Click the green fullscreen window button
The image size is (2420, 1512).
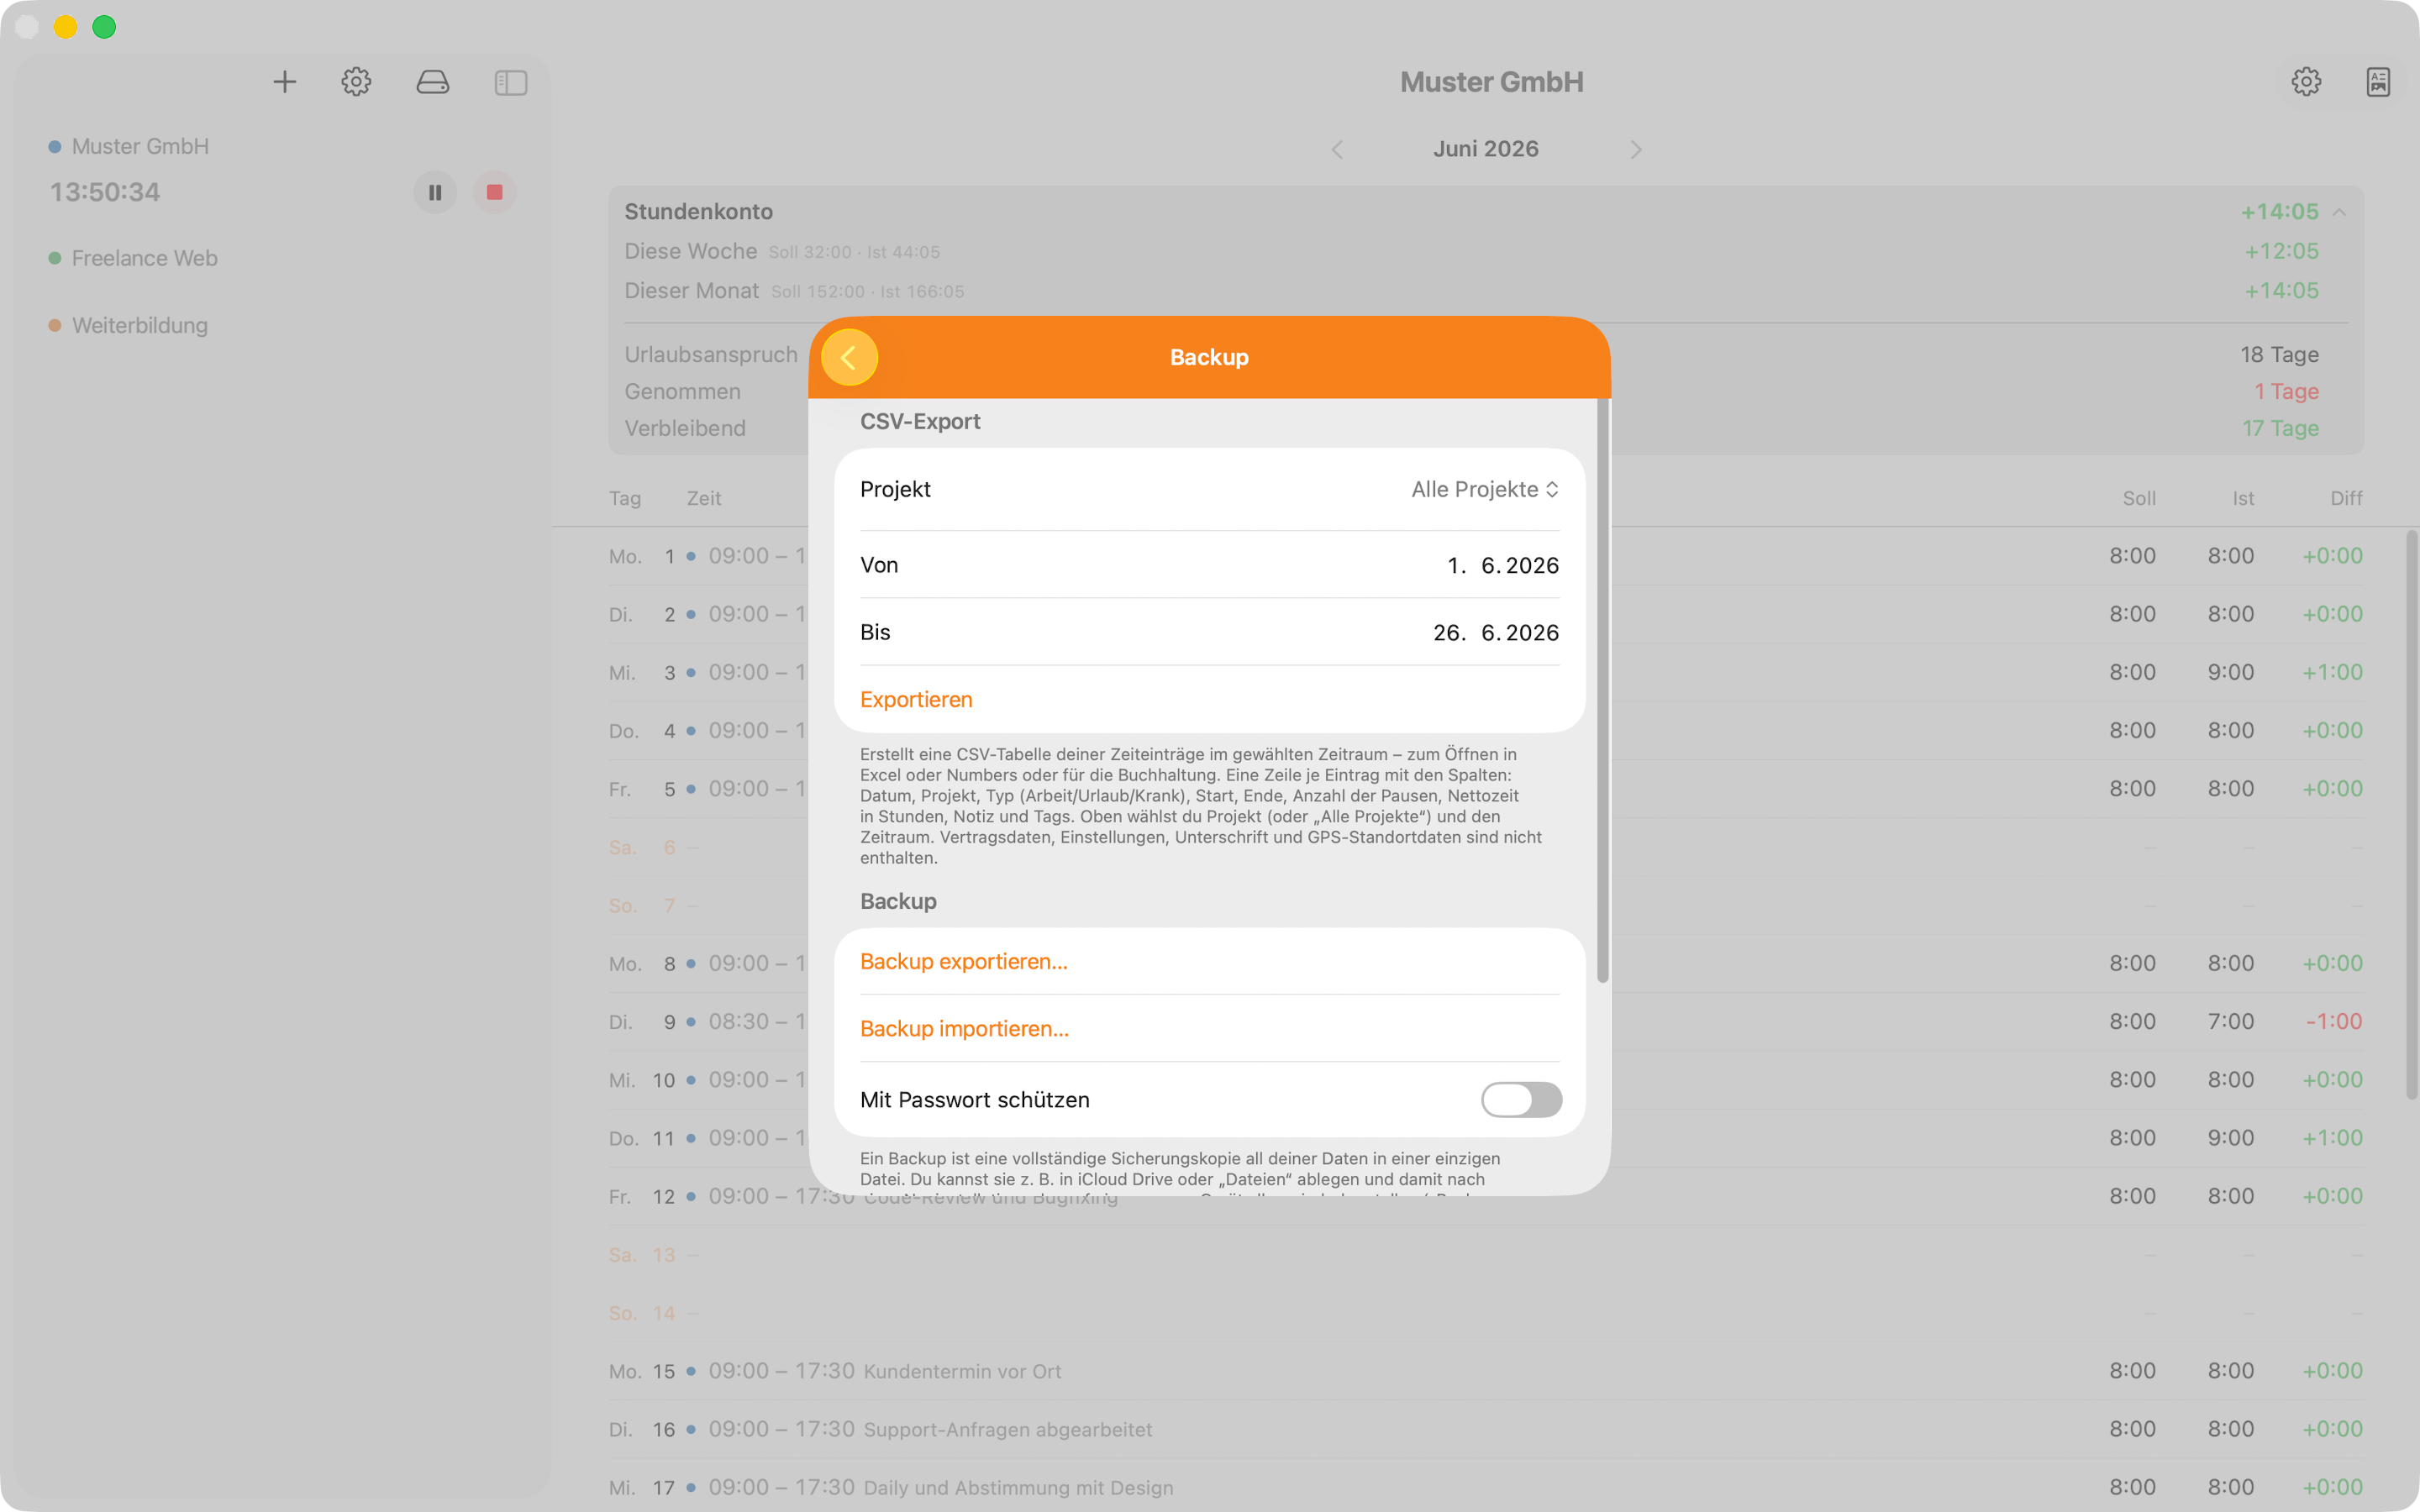tap(104, 27)
